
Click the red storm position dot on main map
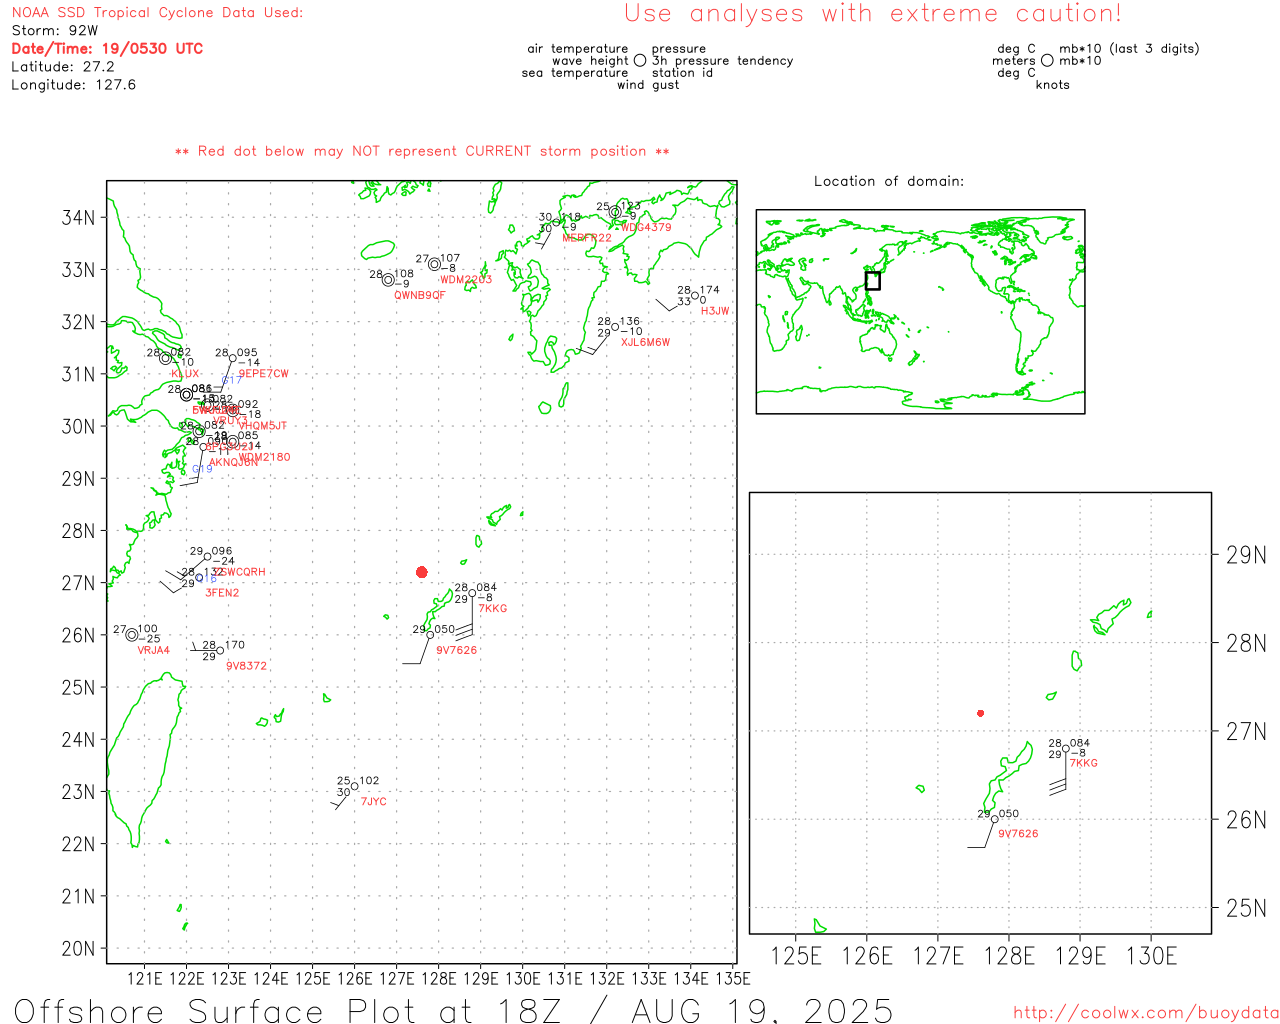point(422,572)
